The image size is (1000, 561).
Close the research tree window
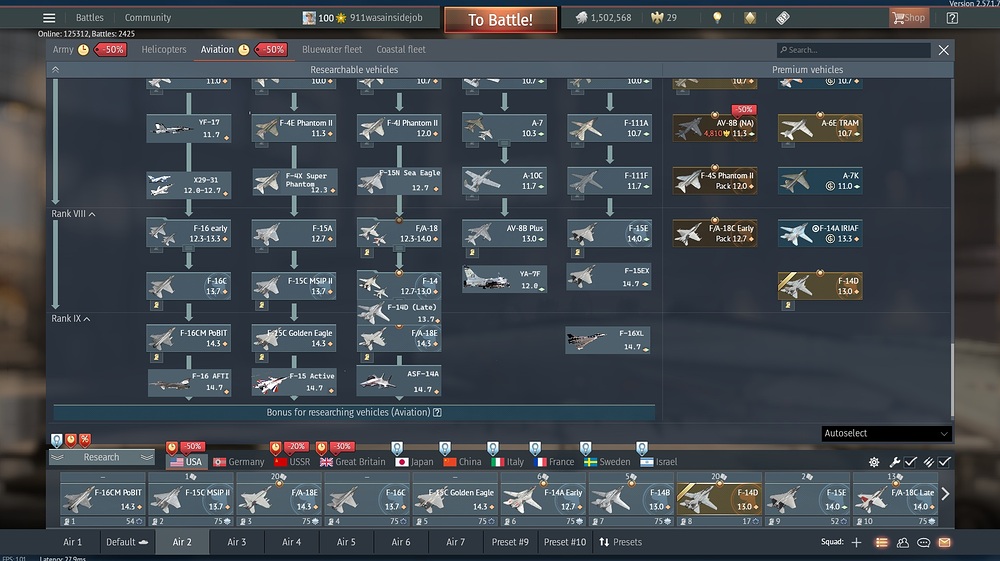[x=944, y=50]
